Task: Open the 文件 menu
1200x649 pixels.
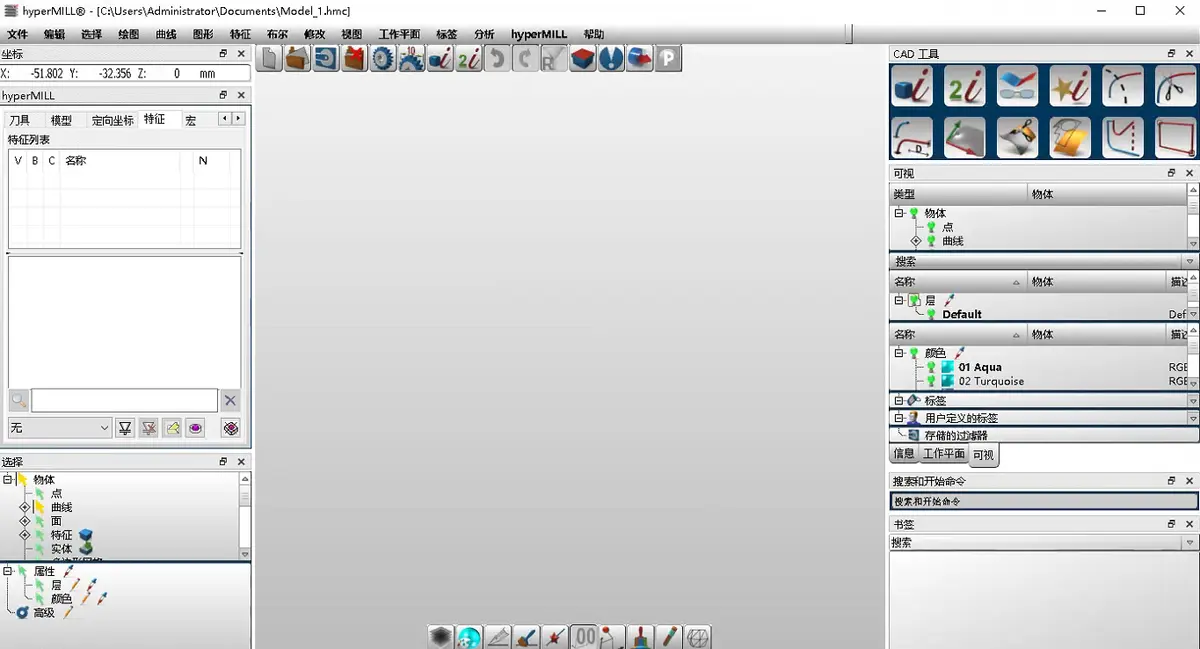Action: (x=18, y=34)
